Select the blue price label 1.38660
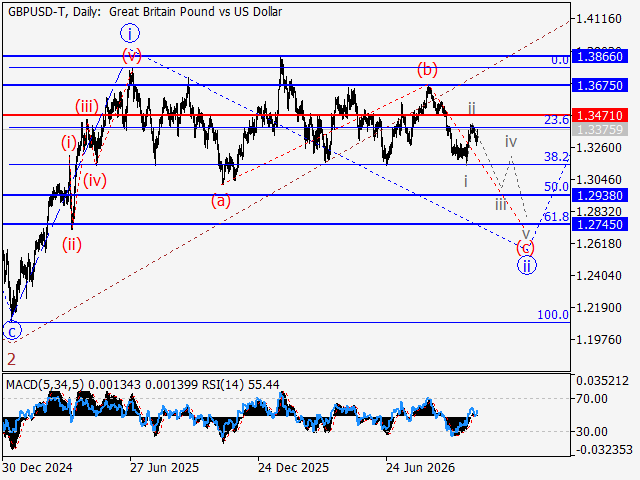Viewport: 640px width, 480px height. [600, 56]
